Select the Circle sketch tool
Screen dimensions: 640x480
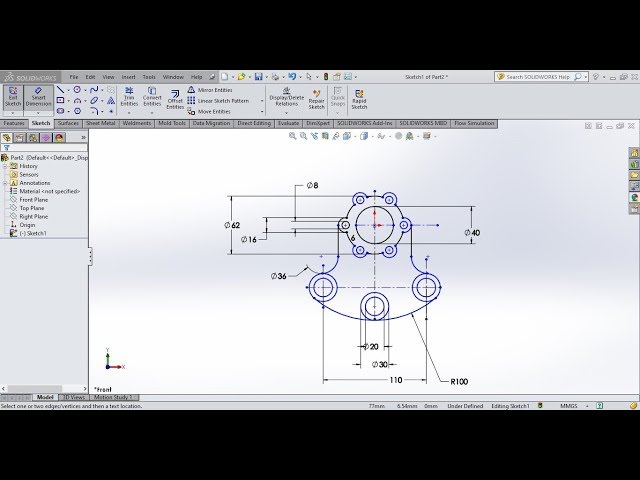click(77, 90)
